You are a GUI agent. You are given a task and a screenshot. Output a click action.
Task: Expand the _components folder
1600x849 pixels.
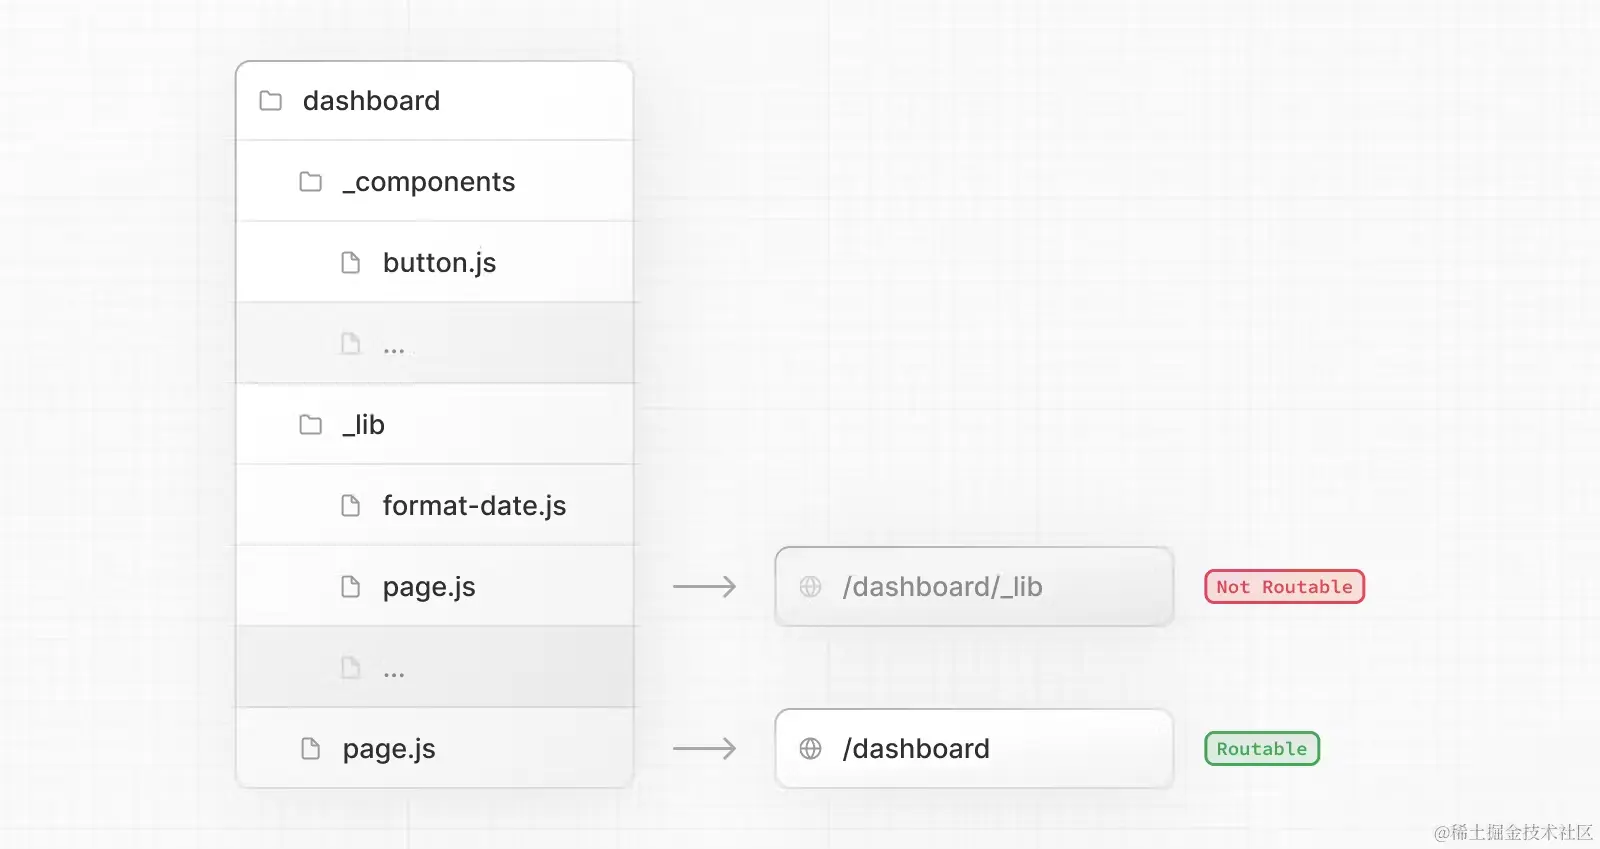435,182
